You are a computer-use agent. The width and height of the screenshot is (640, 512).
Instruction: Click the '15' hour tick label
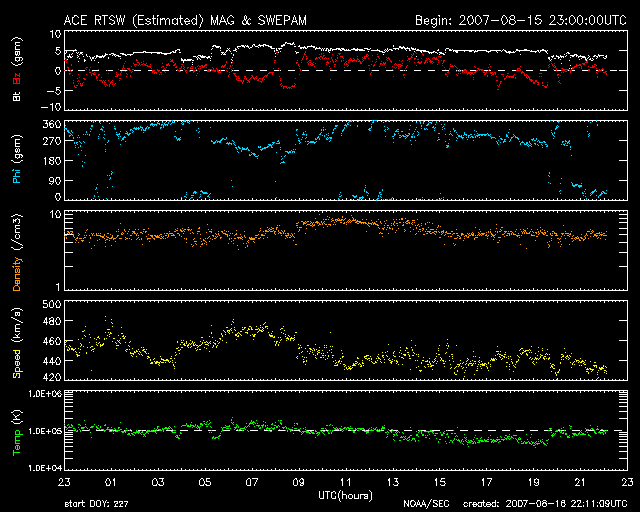[x=440, y=482]
